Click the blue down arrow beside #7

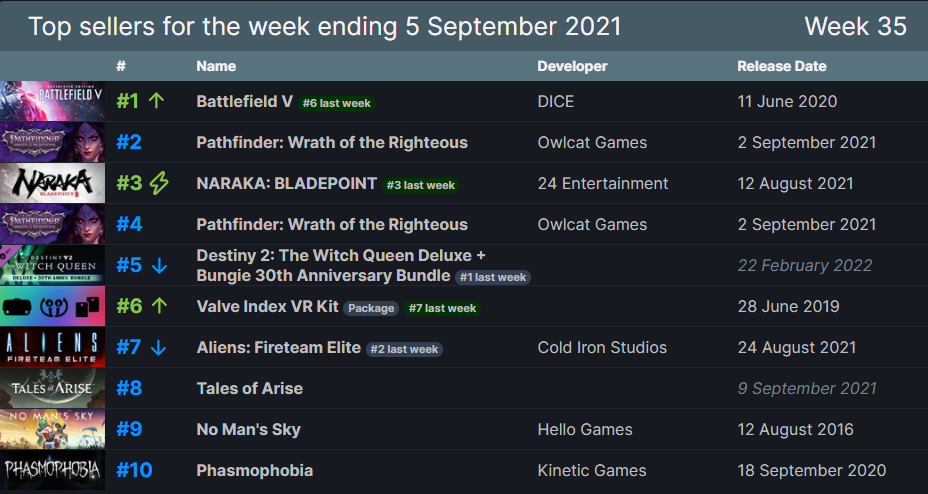point(158,347)
